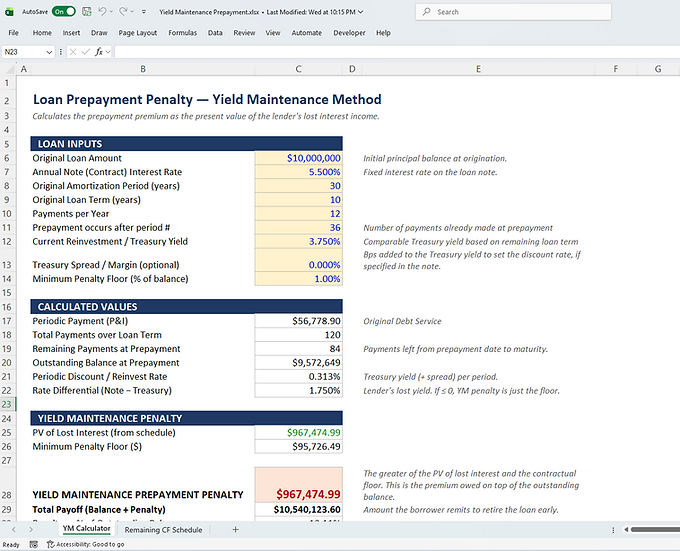The width and height of the screenshot is (680, 551).
Task: Select the red $967,474.99 penalty cell
Action: pyautogui.click(x=299, y=485)
